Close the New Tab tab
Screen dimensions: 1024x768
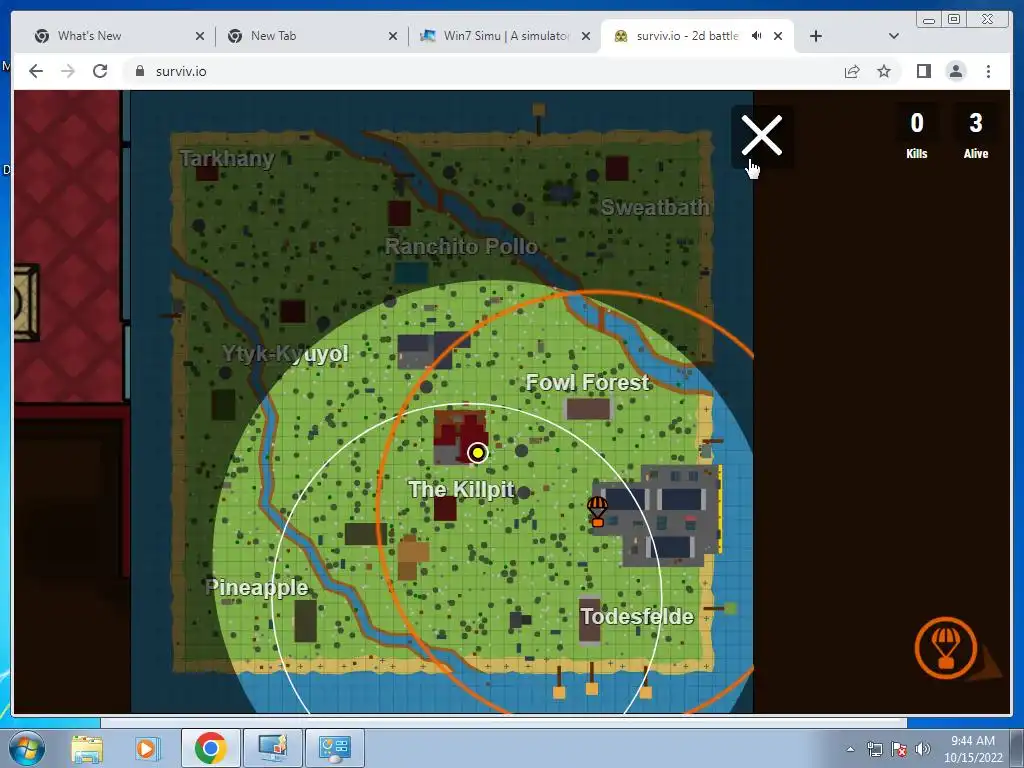pyautogui.click(x=392, y=36)
